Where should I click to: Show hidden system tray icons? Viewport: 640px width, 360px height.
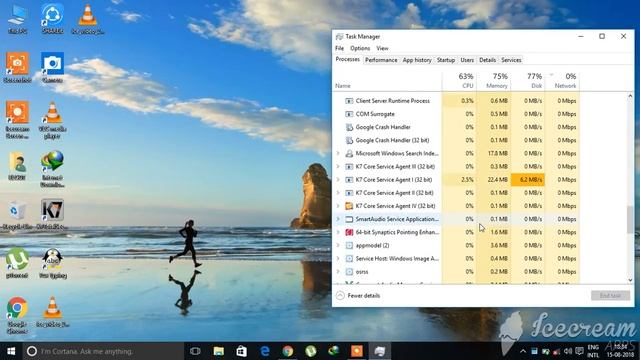pyautogui.click(x=523, y=351)
